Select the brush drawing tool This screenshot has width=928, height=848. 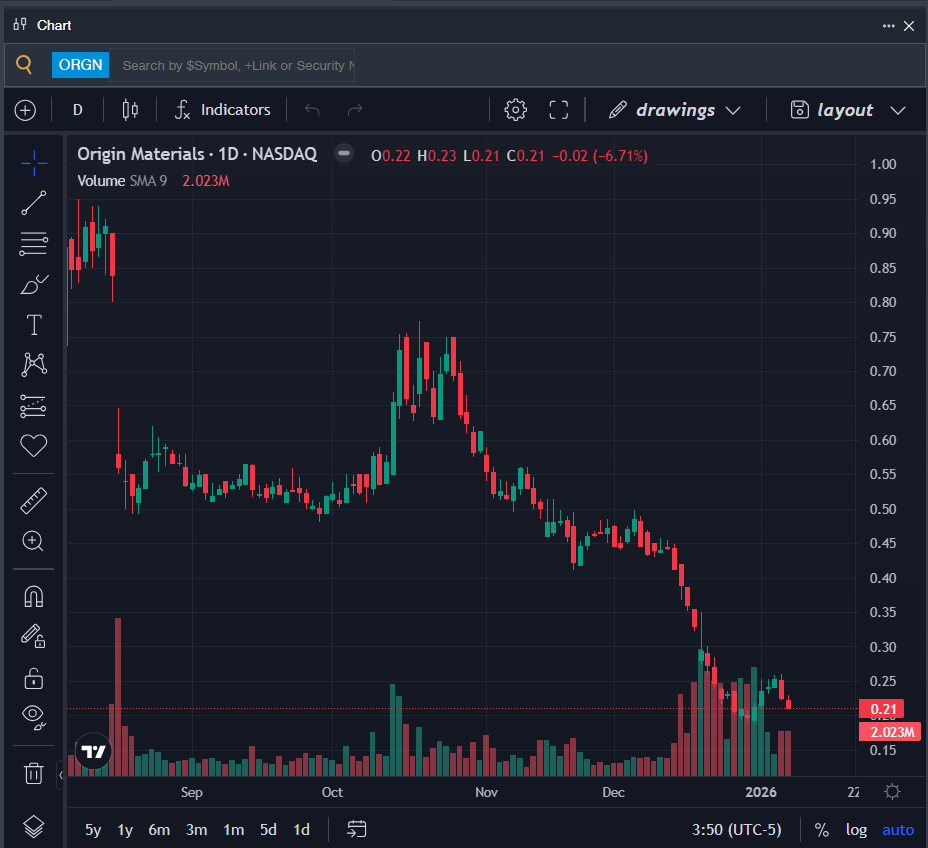point(34,285)
